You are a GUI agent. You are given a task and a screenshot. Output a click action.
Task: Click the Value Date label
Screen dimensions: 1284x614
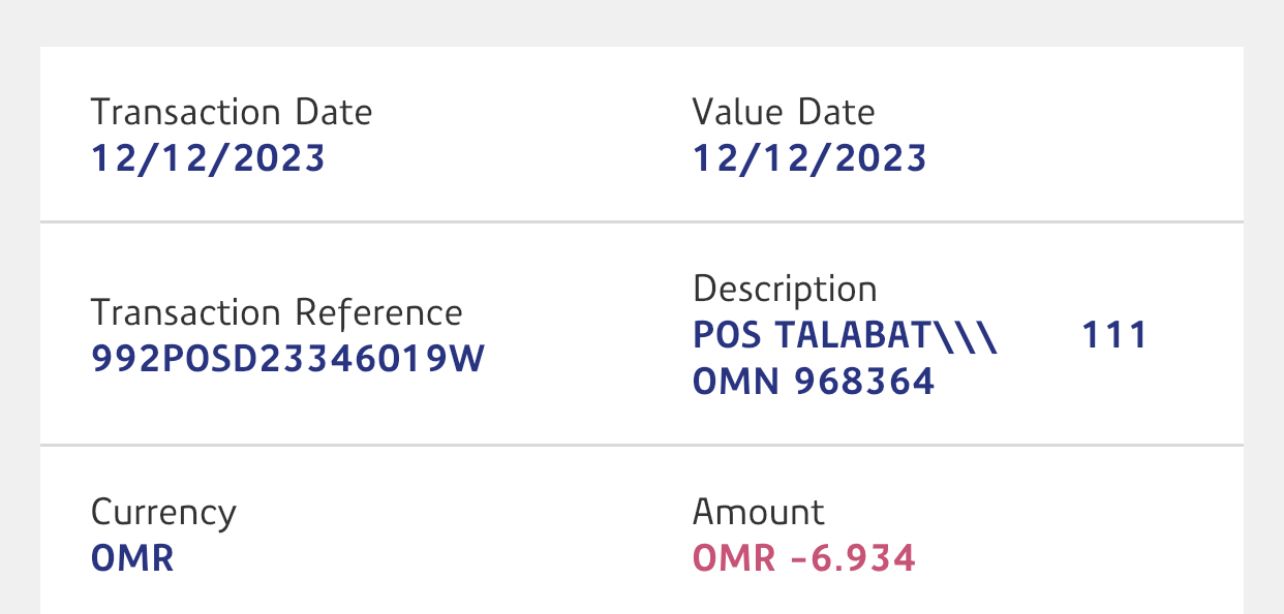[x=783, y=112]
